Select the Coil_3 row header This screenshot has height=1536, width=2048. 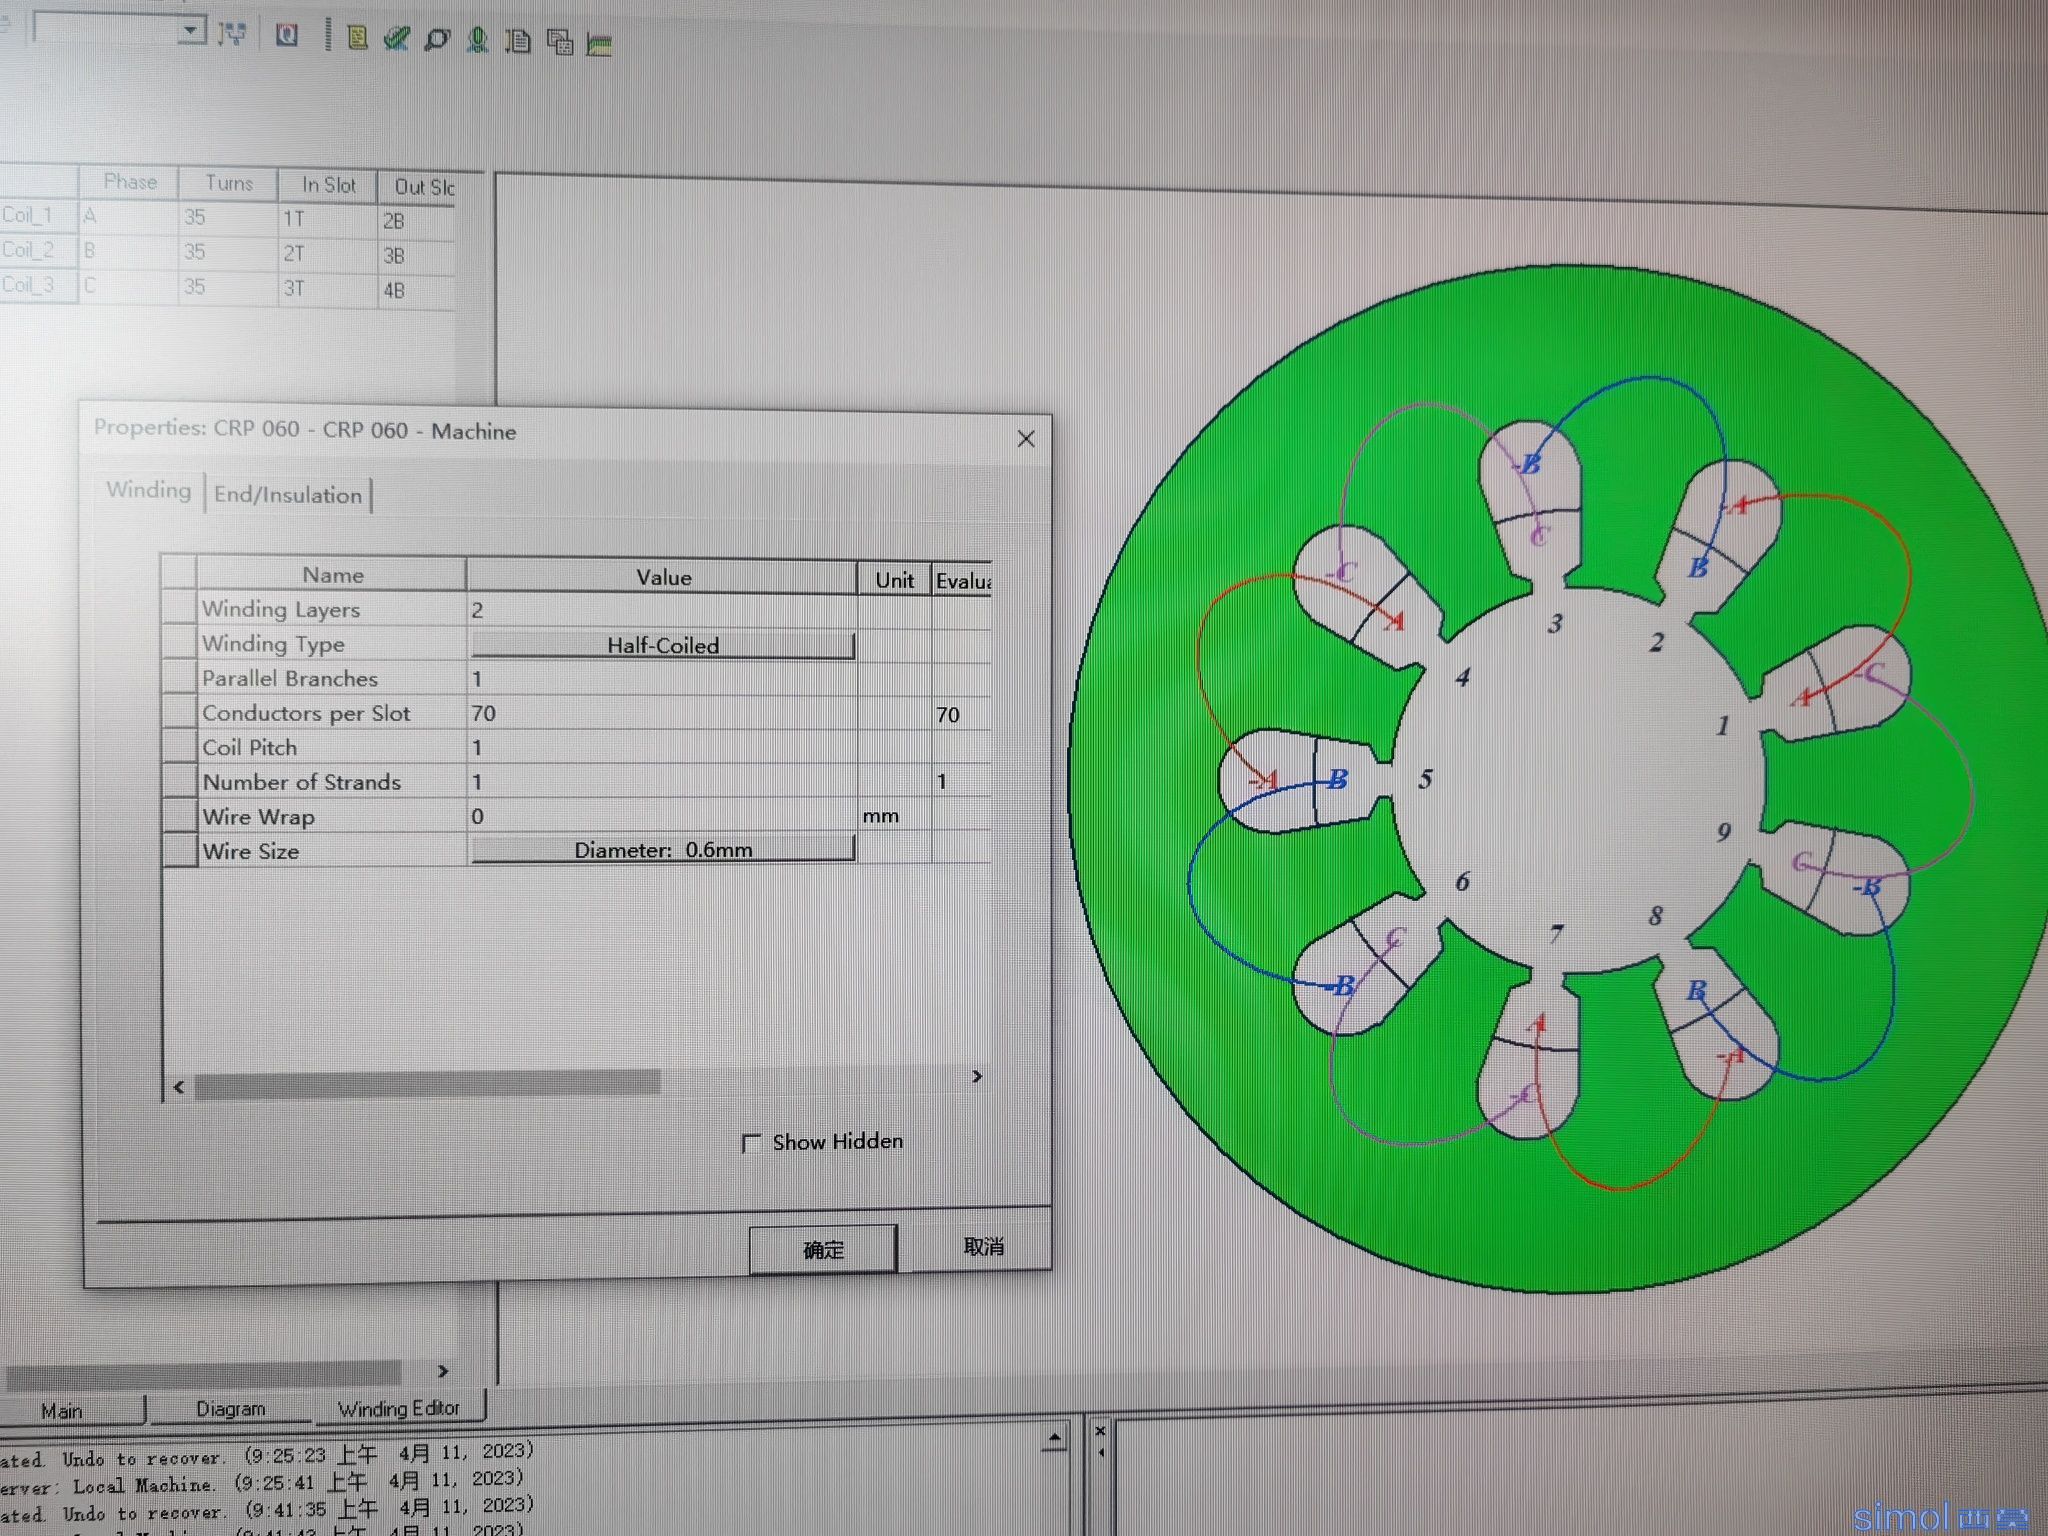tap(37, 285)
